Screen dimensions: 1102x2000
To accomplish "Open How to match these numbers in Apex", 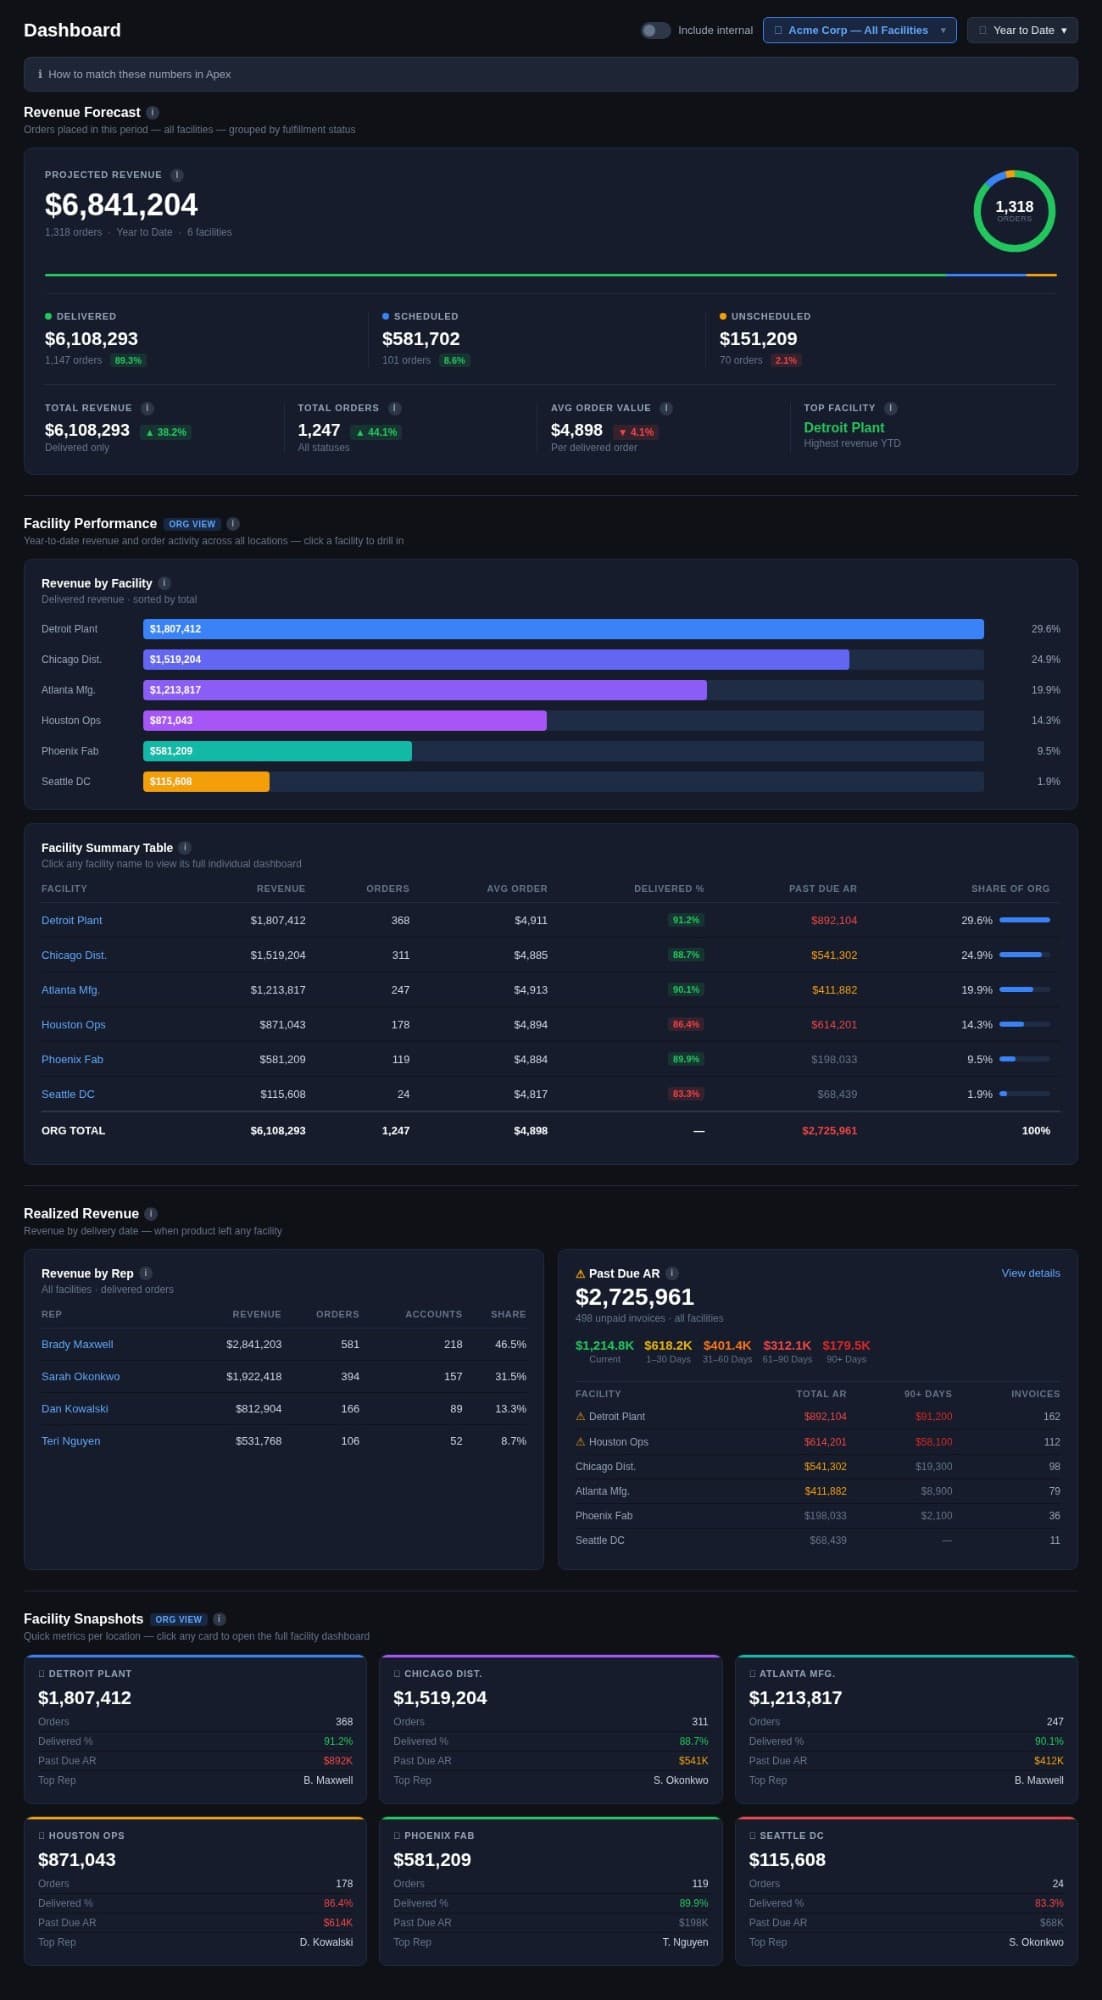I will tap(550, 74).
